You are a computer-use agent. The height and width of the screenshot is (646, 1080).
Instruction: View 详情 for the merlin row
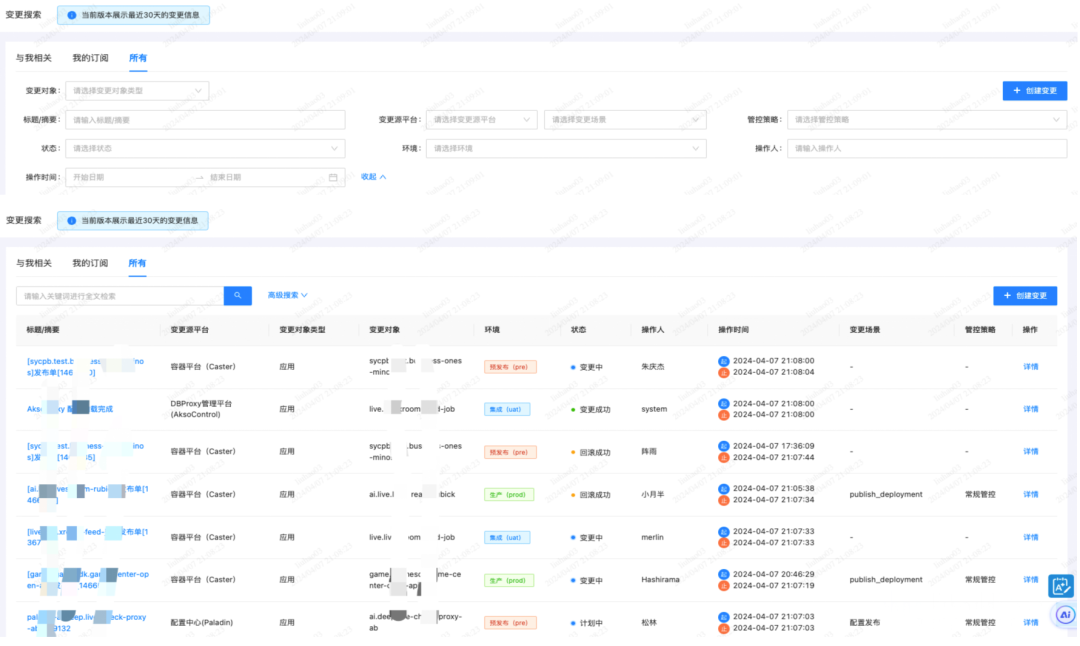tap(1030, 537)
